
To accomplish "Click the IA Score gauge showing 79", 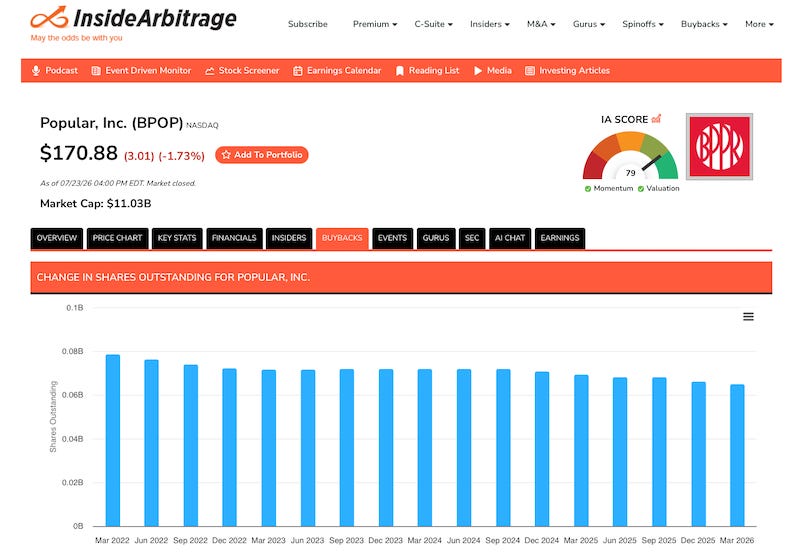I will (631, 156).
